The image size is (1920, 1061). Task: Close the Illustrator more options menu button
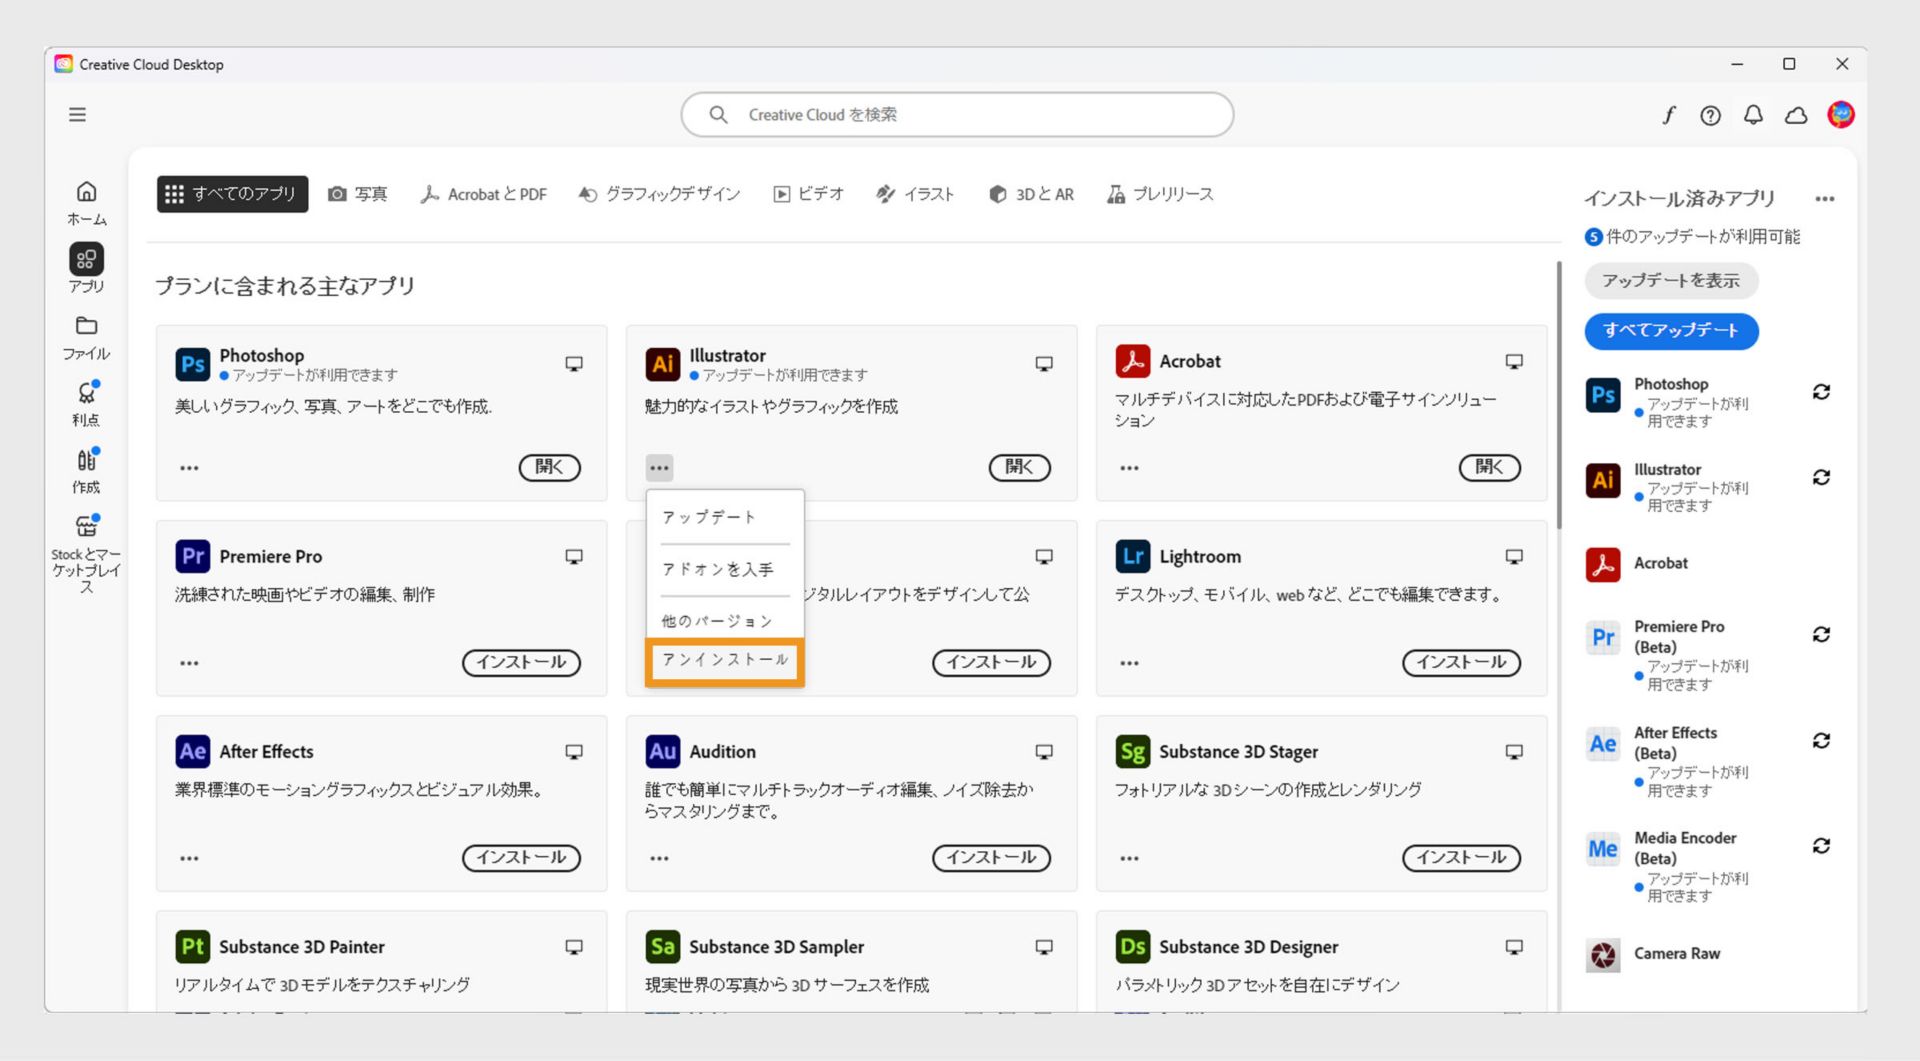pyautogui.click(x=659, y=468)
